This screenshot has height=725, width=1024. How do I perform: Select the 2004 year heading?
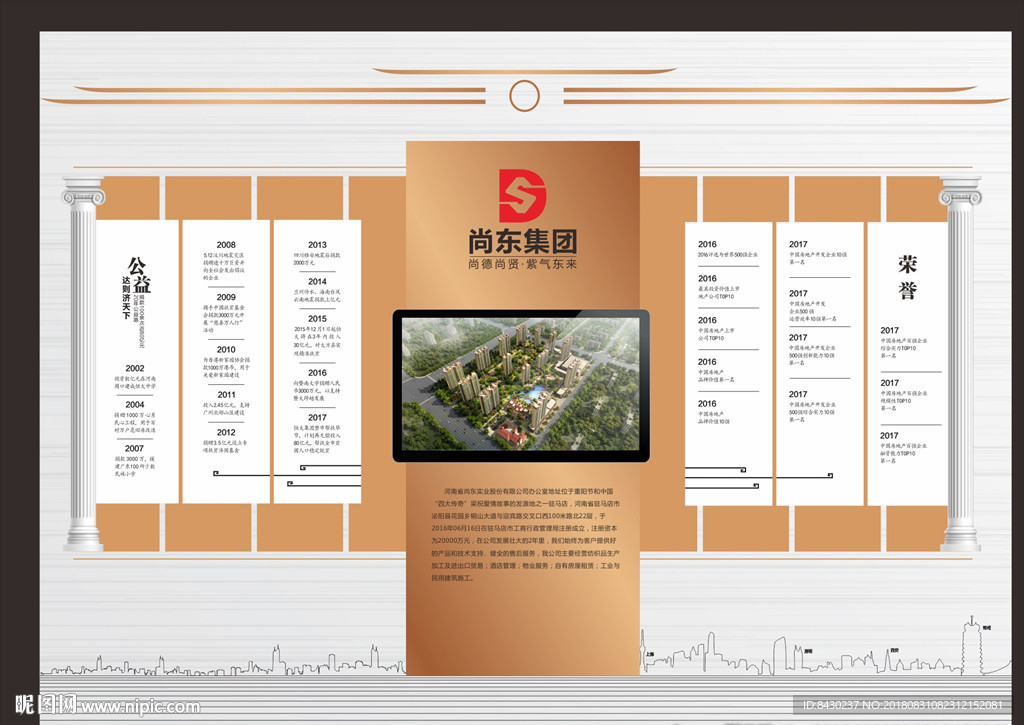135,405
